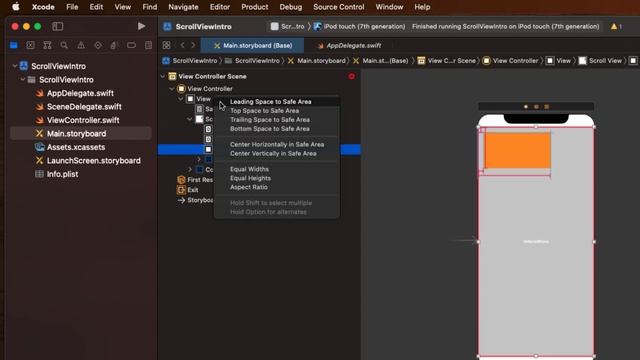This screenshot has width=640, height=360.
Task: Select the Scr...tro scheme selector
Action: 288,27
